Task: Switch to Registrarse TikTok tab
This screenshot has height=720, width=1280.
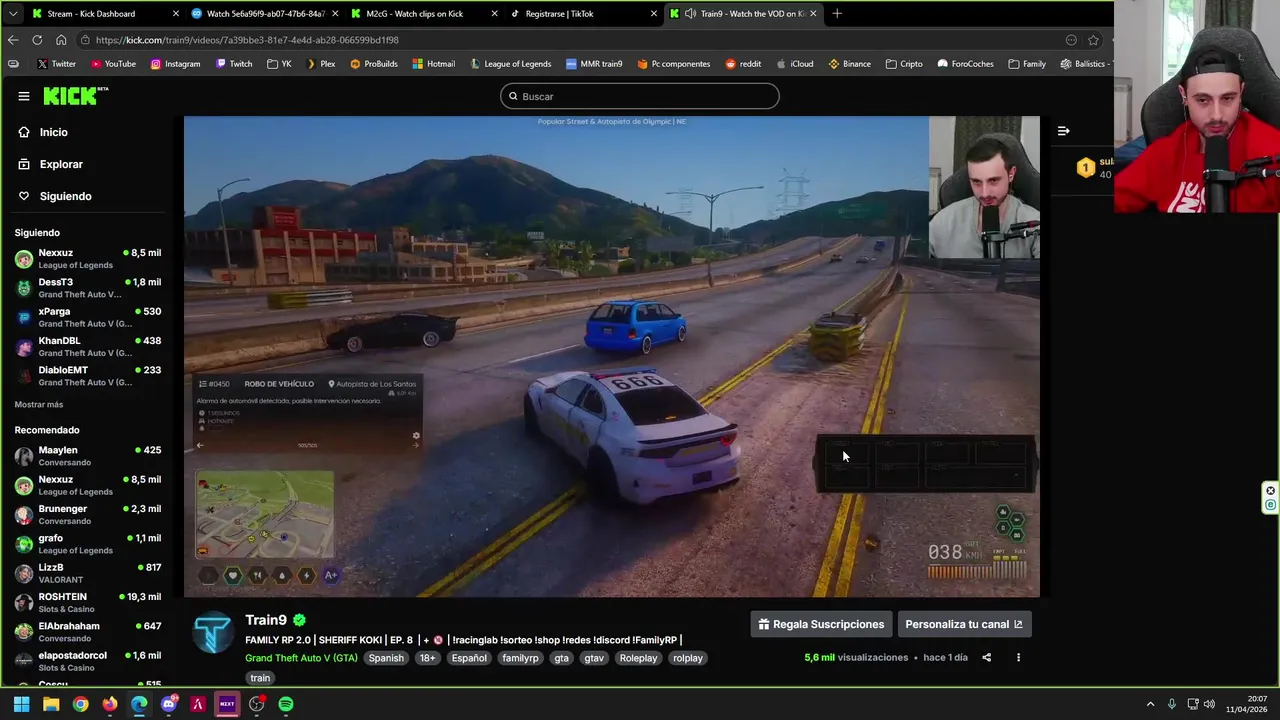Action: 584,14
